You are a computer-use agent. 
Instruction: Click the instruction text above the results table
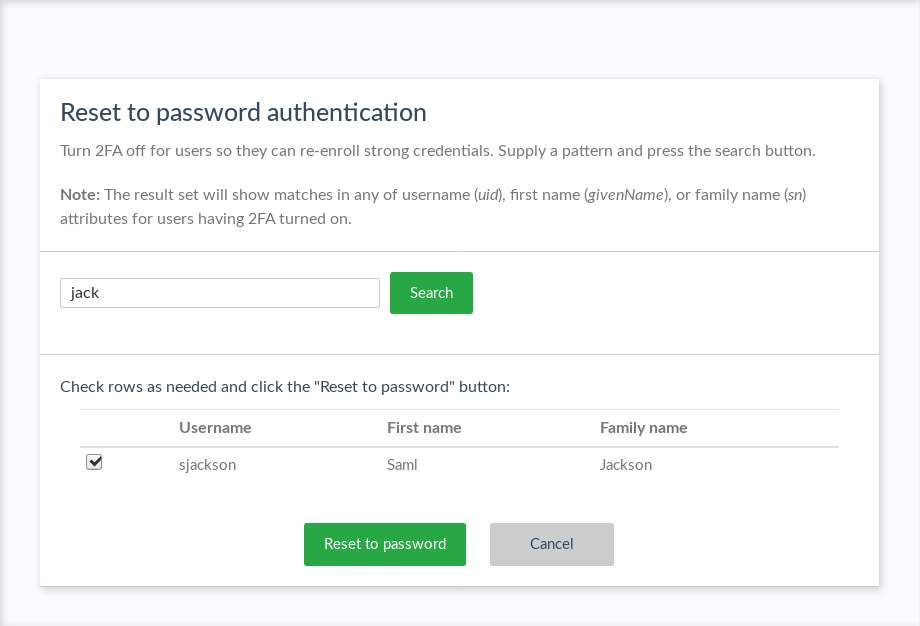pyautogui.click(x=285, y=386)
